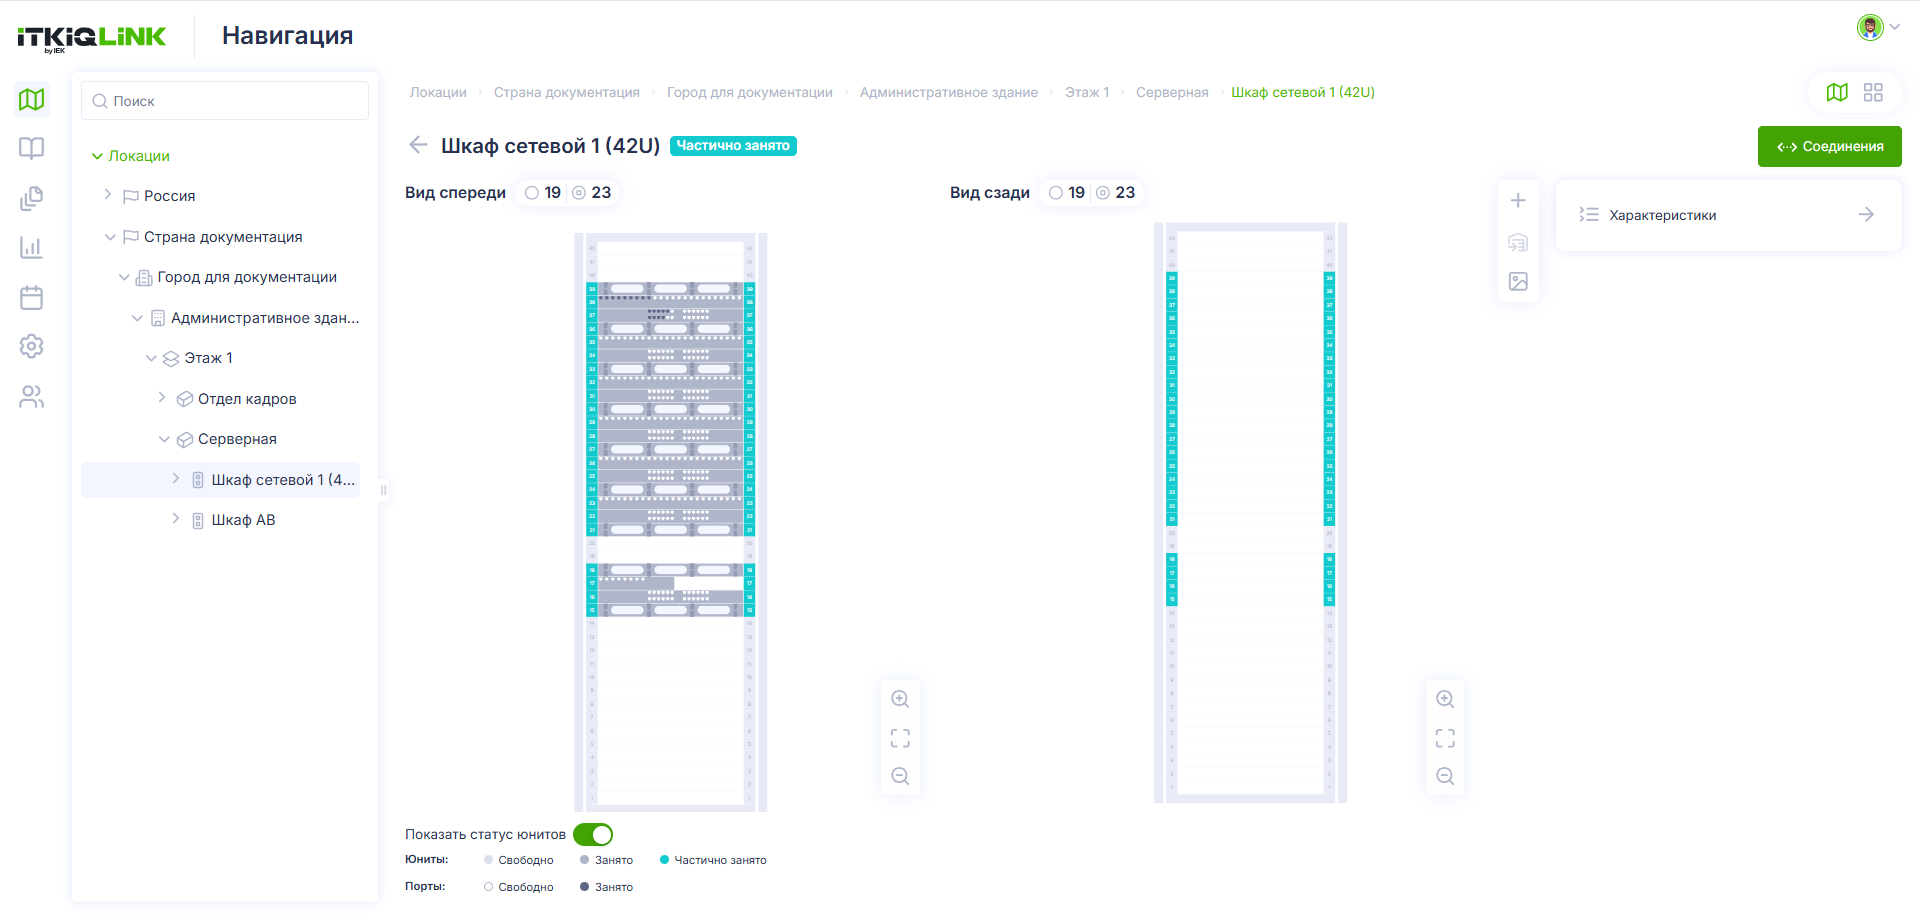The image size is (1920, 920).
Task: Click the green Соединения button
Action: (x=1830, y=147)
